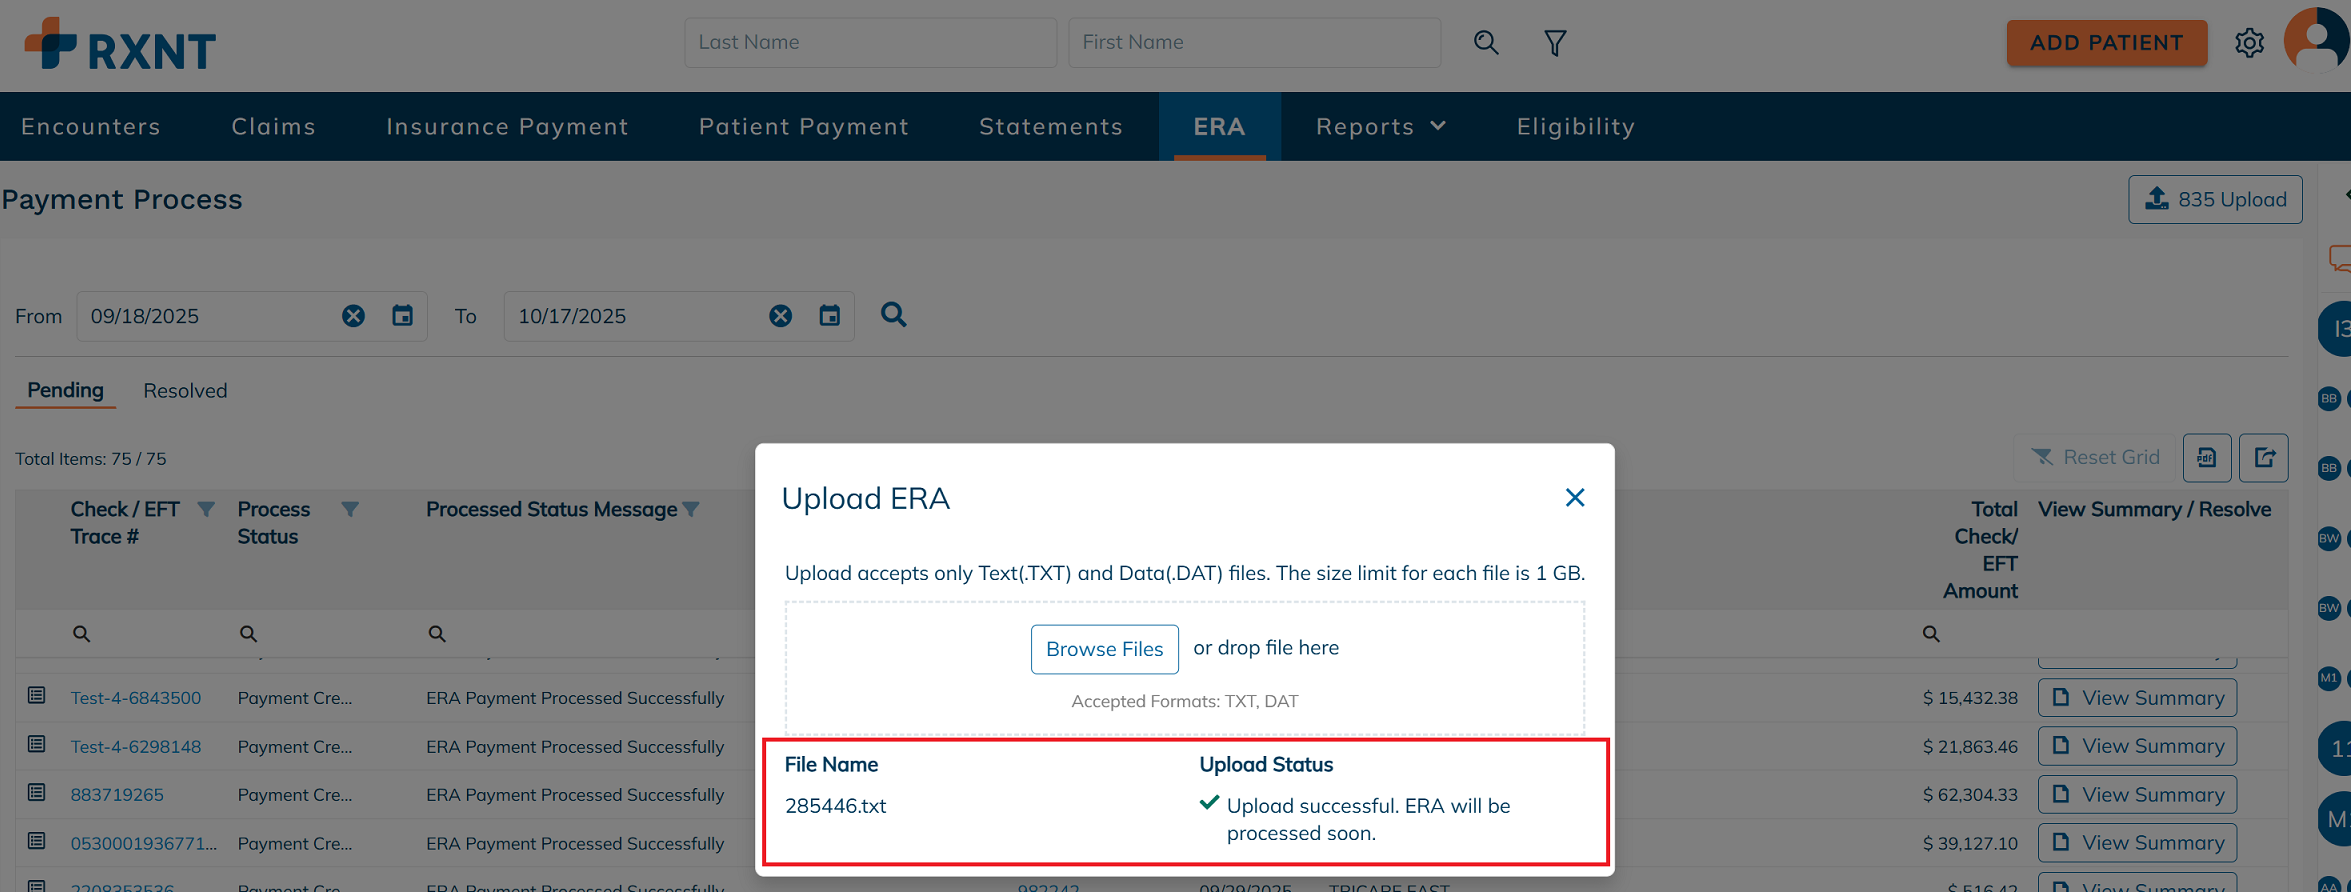2351x892 pixels.
Task: Click the patient search magnifier icon
Action: click(1485, 42)
